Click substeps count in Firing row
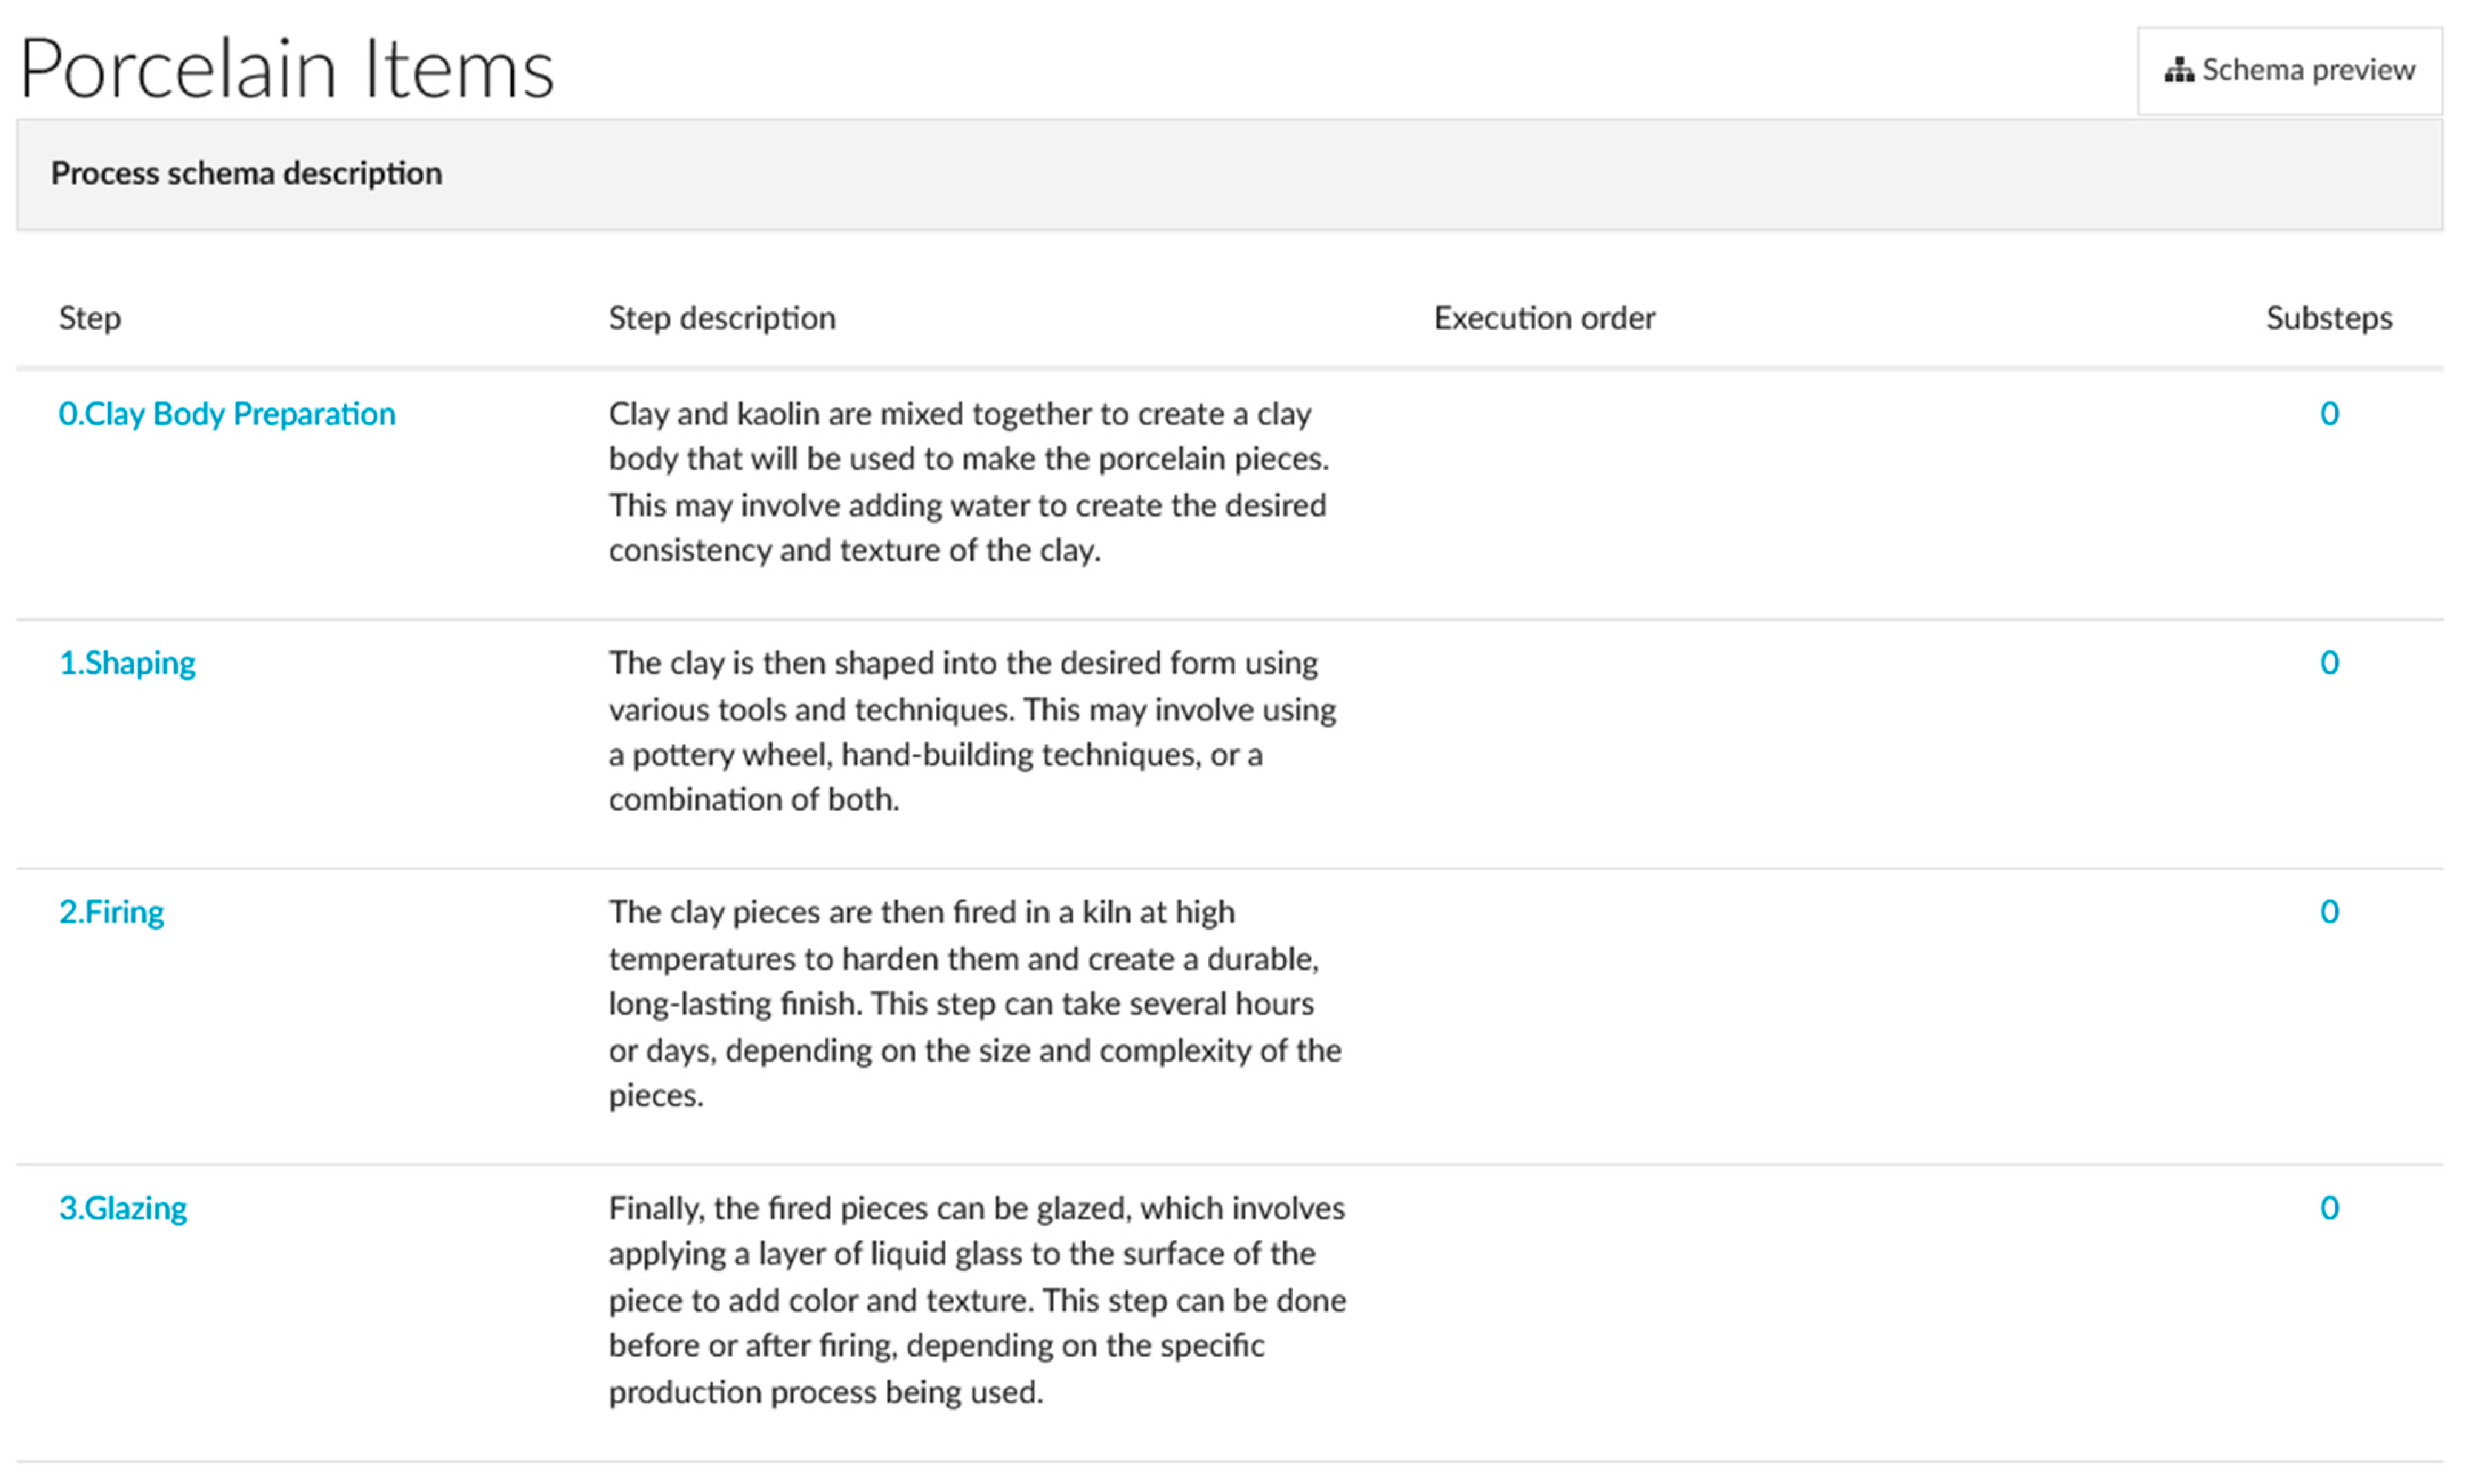 [x=2329, y=912]
